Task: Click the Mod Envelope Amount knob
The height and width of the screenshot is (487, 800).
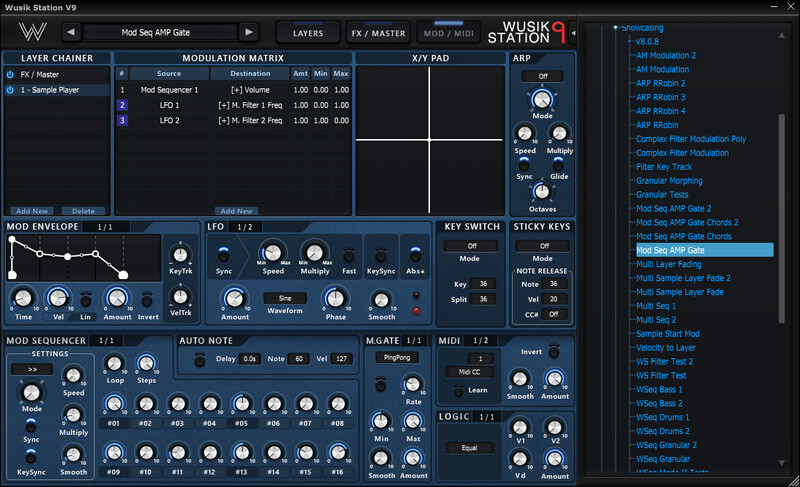Action: [x=117, y=298]
